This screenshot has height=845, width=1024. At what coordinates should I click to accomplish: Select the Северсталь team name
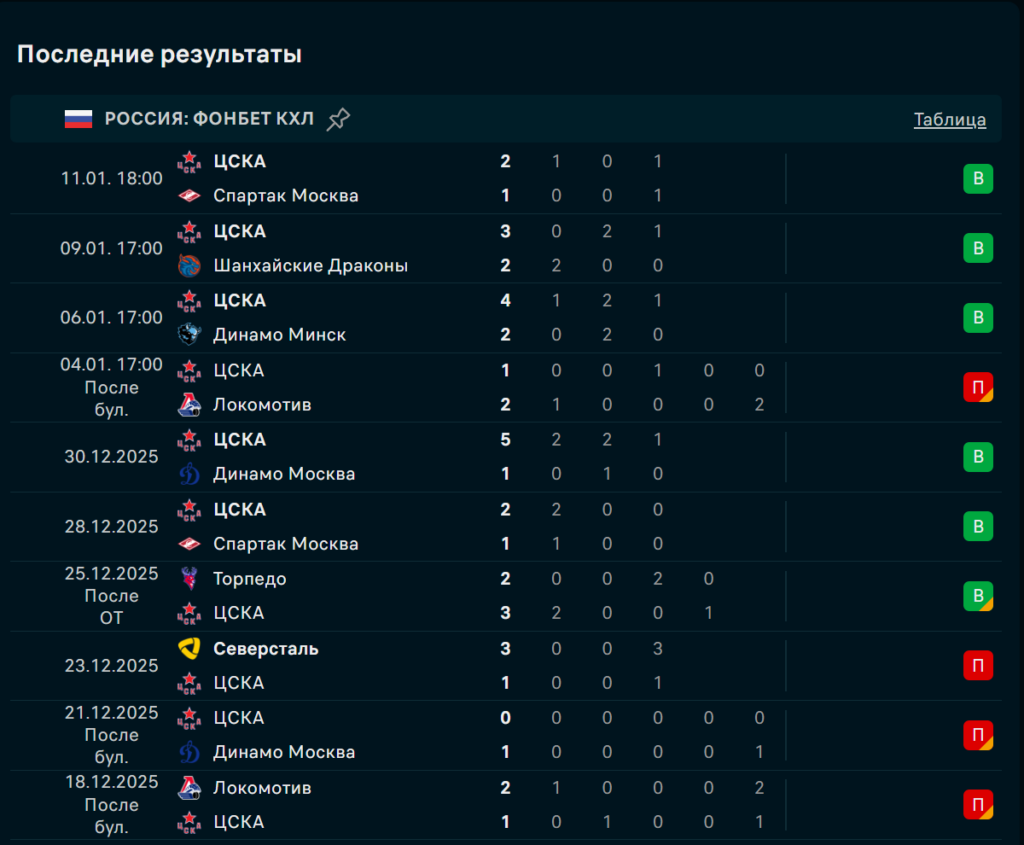tap(266, 649)
